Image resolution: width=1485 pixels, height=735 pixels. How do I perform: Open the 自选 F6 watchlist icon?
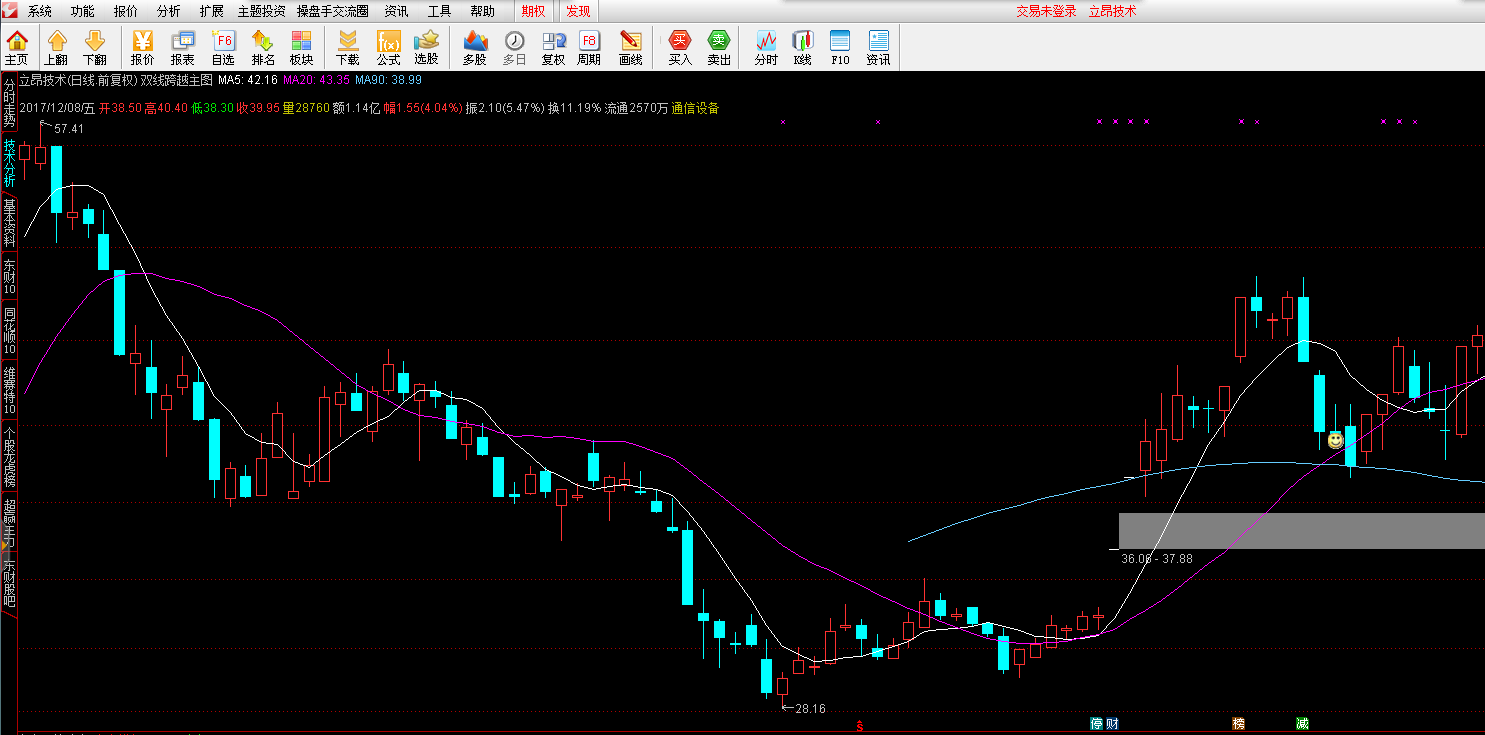coord(223,47)
